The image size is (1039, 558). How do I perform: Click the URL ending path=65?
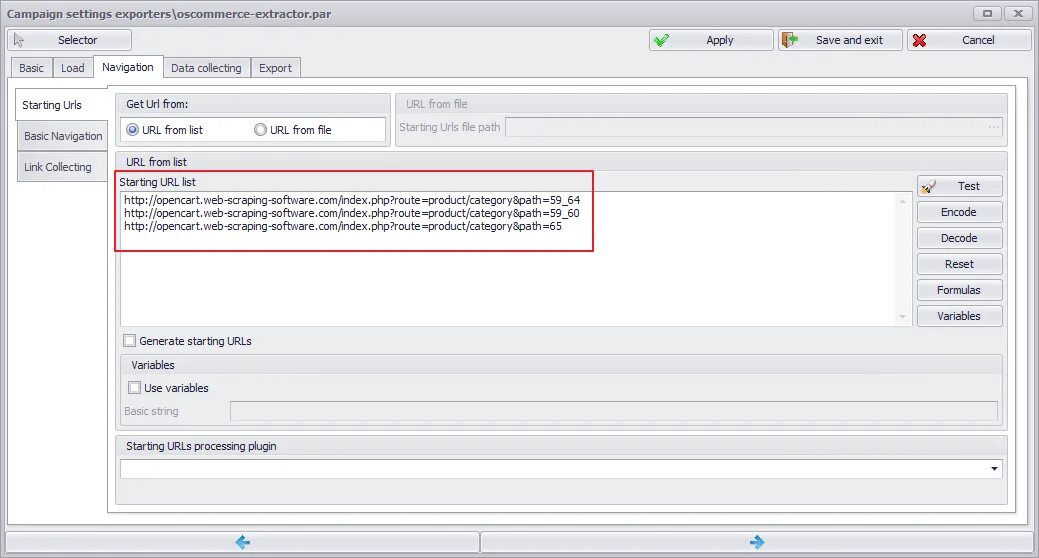click(x=343, y=226)
